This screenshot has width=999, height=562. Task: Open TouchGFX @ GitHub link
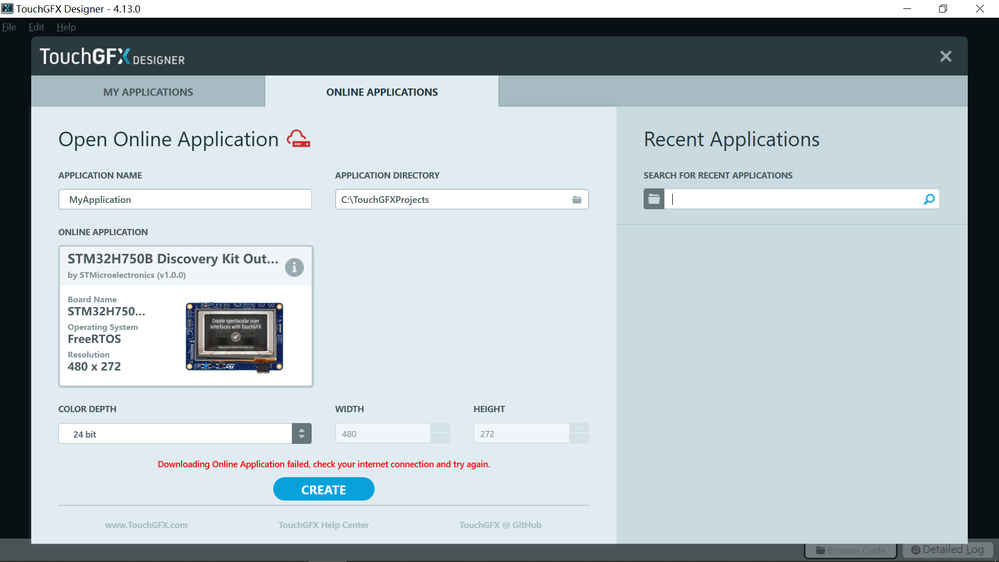(x=500, y=525)
